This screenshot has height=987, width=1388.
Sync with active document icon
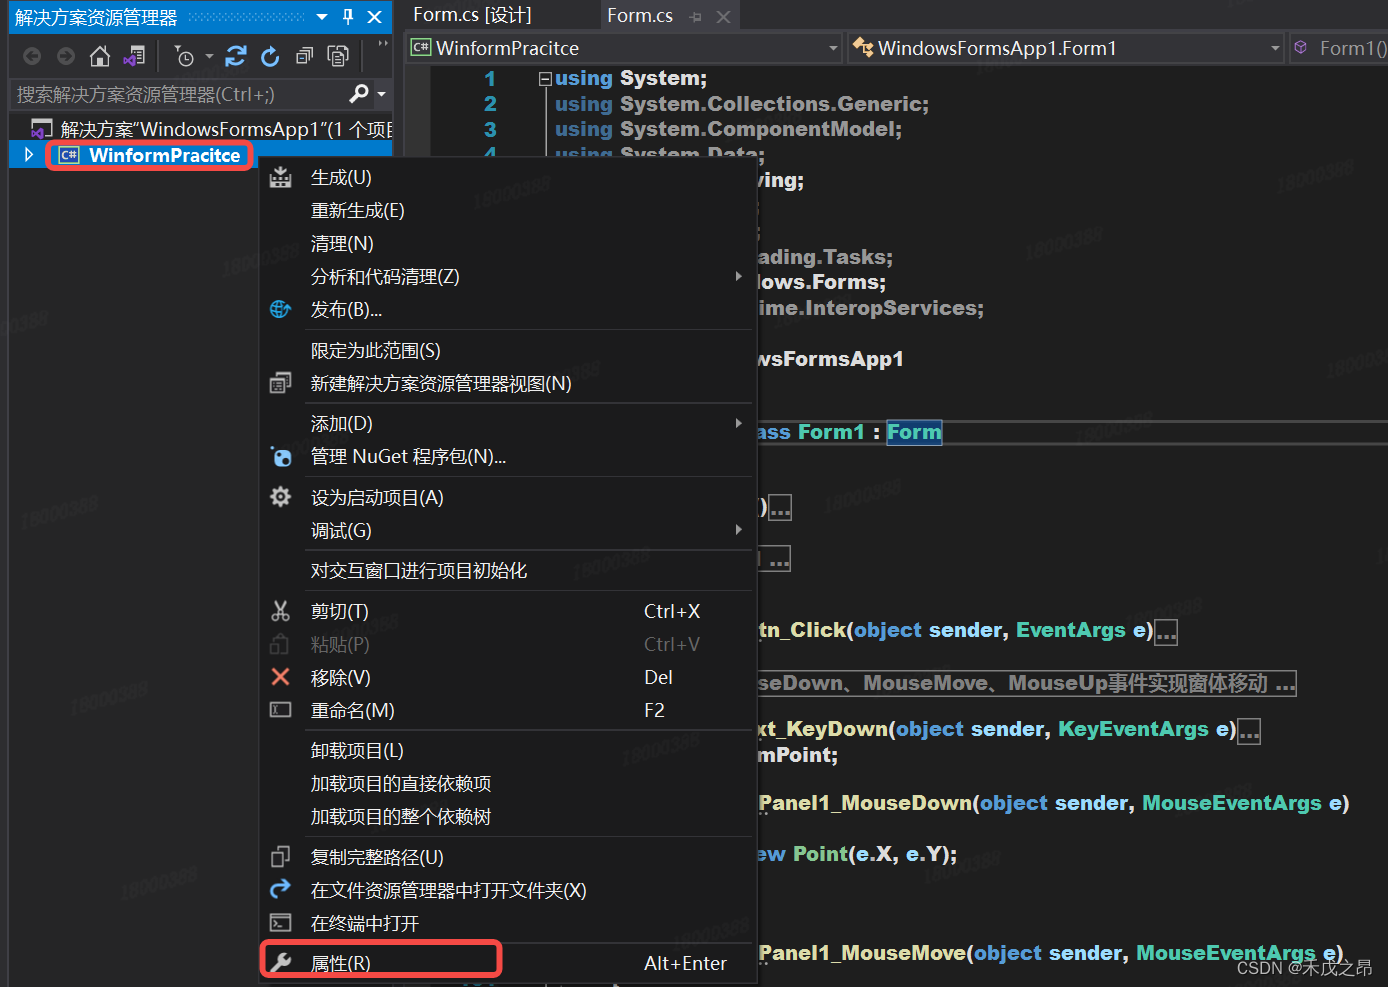point(236,56)
